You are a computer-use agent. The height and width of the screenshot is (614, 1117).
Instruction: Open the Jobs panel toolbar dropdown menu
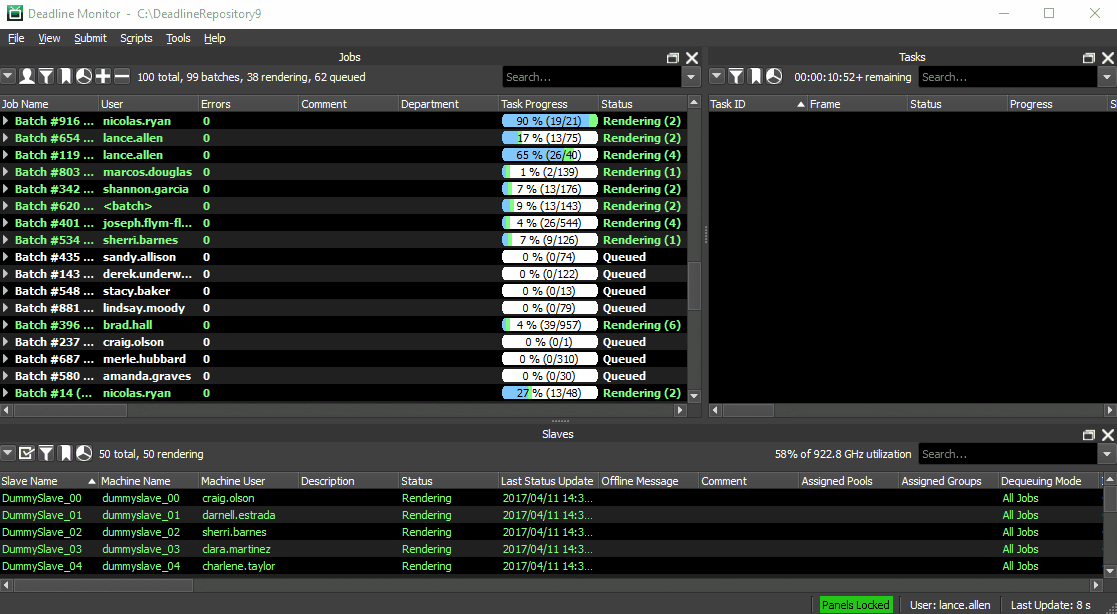coord(8,76)
